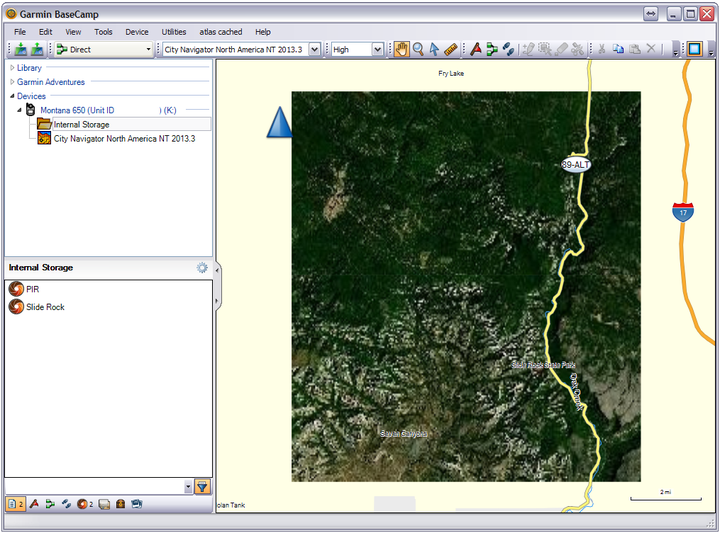The width and height of the screenshot is (720, 533).
Task: Click the window reposition double-arrow icon
Action: pos(651,14)
